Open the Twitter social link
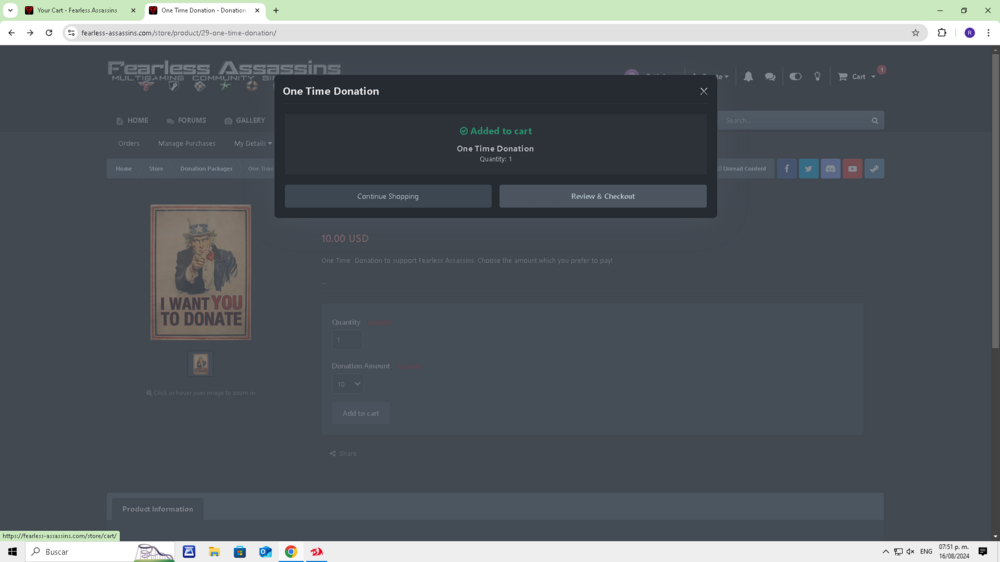1000x562 pixels. click(x=808, y=168)
